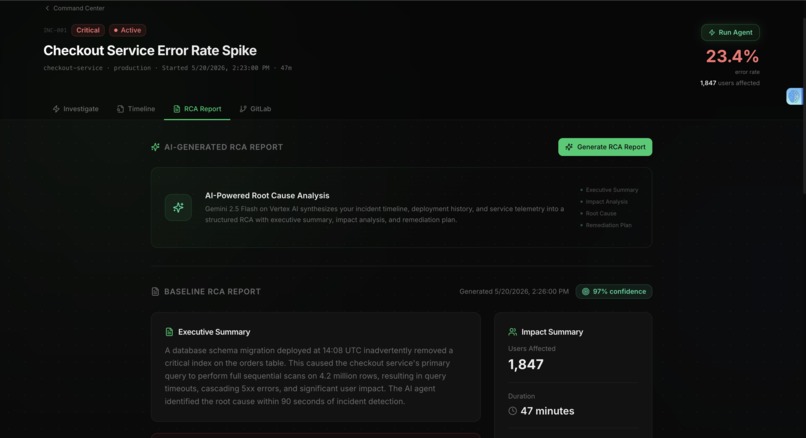Click the clock icon beside 47 minutes

click(x=512, y=411)
